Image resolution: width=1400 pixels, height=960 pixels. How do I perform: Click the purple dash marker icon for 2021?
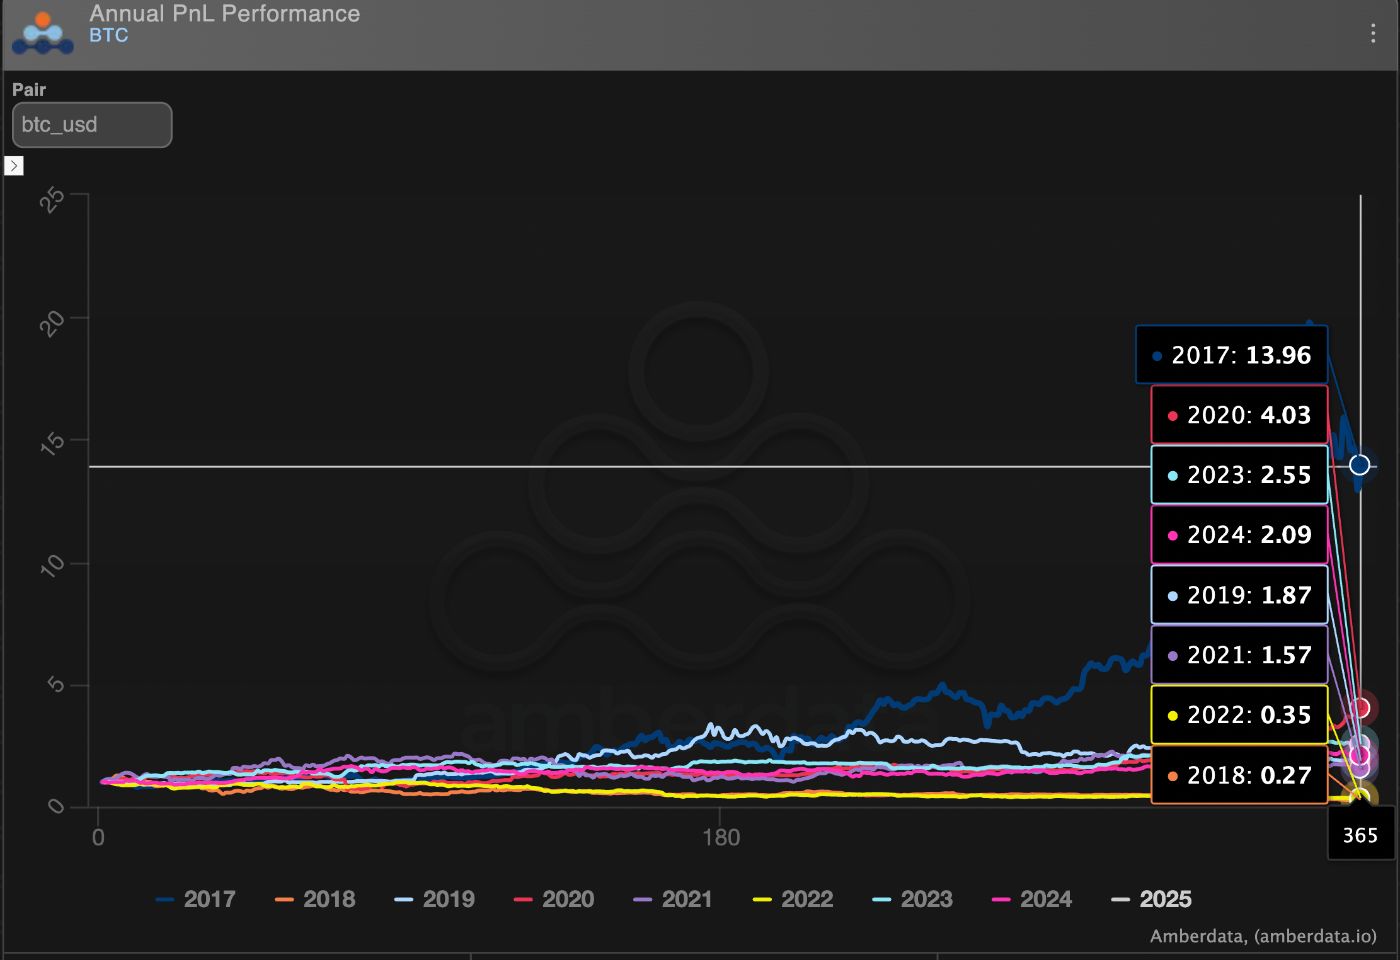(x=644, y=899)
